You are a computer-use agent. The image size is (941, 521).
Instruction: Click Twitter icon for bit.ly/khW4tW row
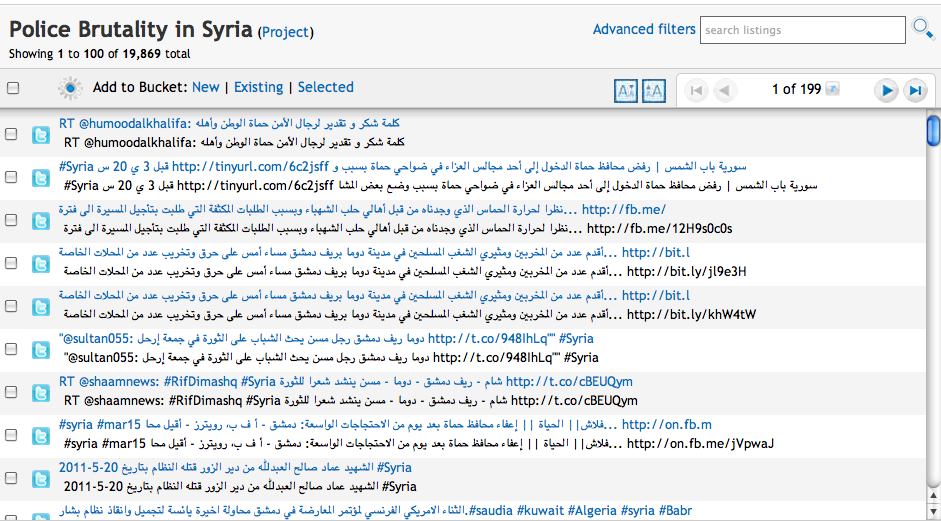pos(41,307)
